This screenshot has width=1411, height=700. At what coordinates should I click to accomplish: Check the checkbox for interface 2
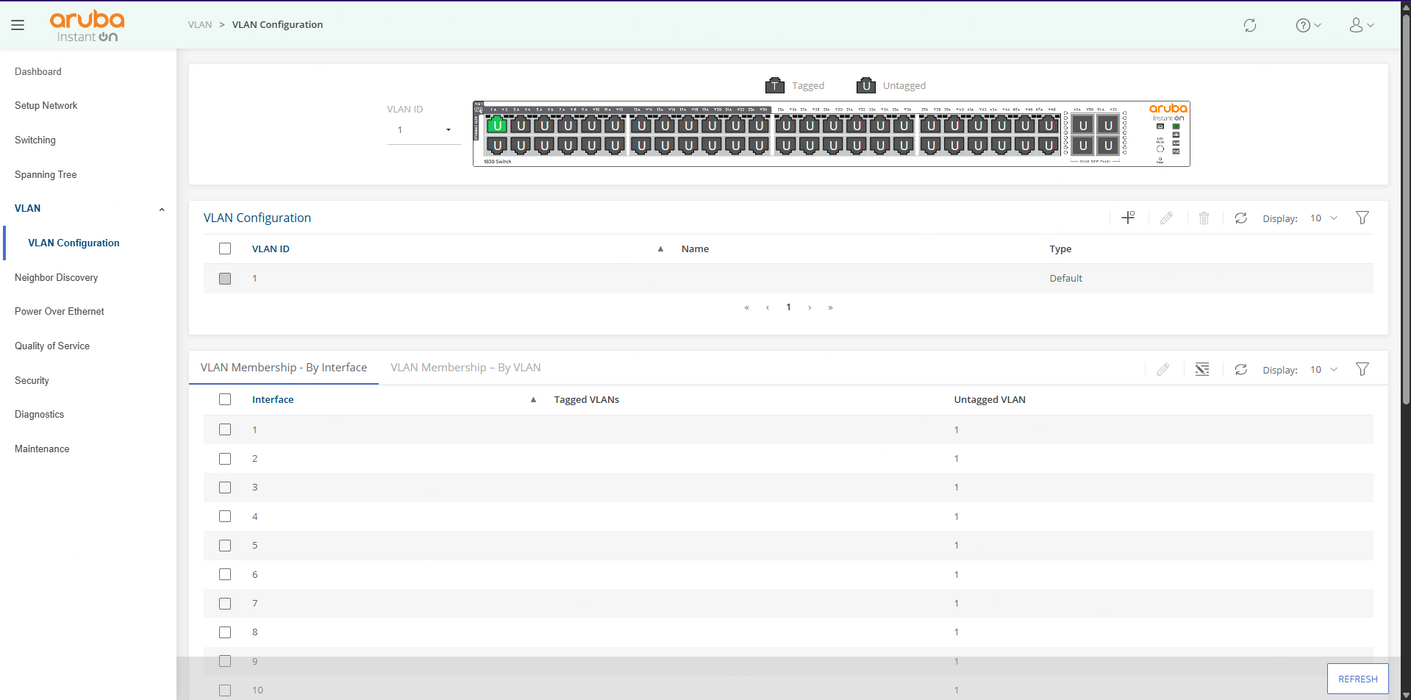225,458
